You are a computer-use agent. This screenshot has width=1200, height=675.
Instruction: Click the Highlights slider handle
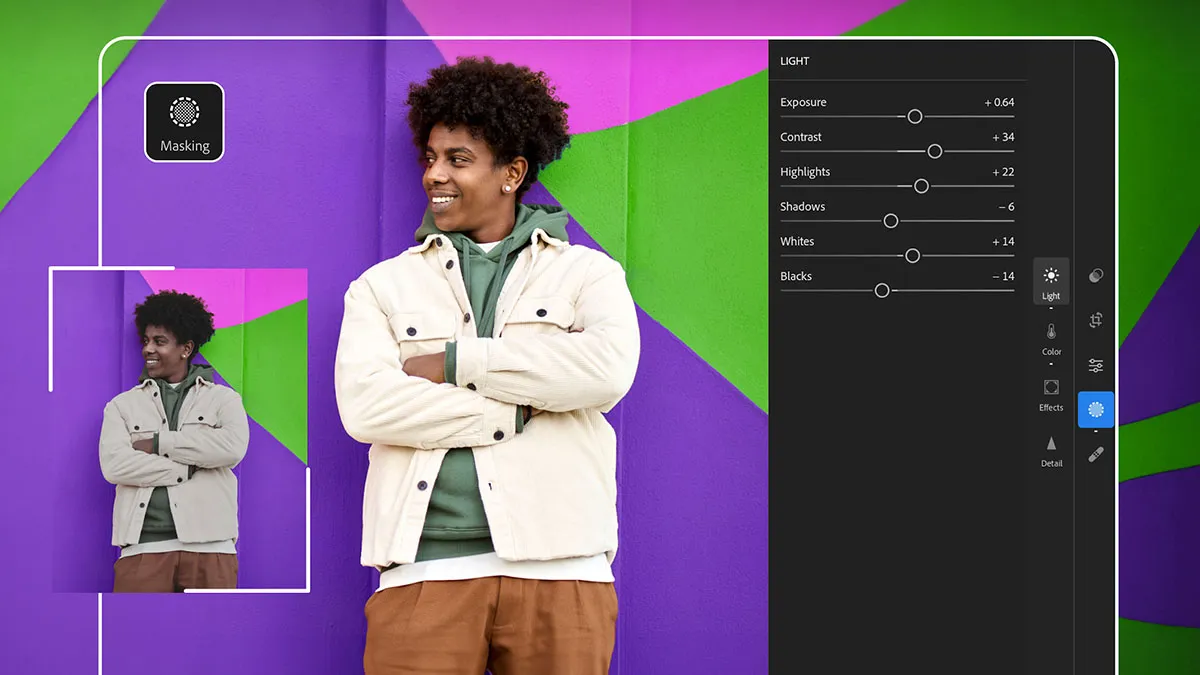point(921,186)
